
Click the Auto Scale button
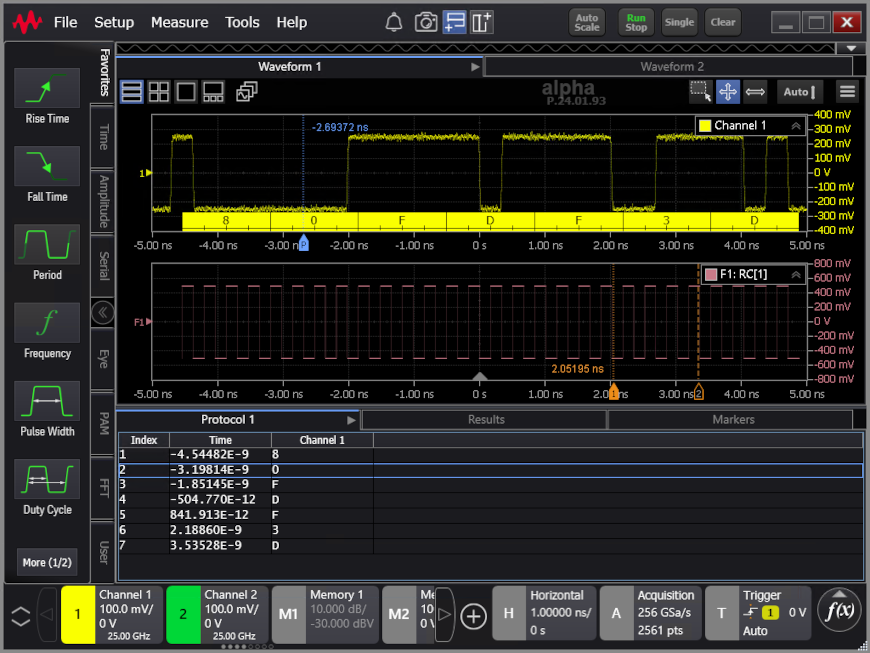pos(587,22)
